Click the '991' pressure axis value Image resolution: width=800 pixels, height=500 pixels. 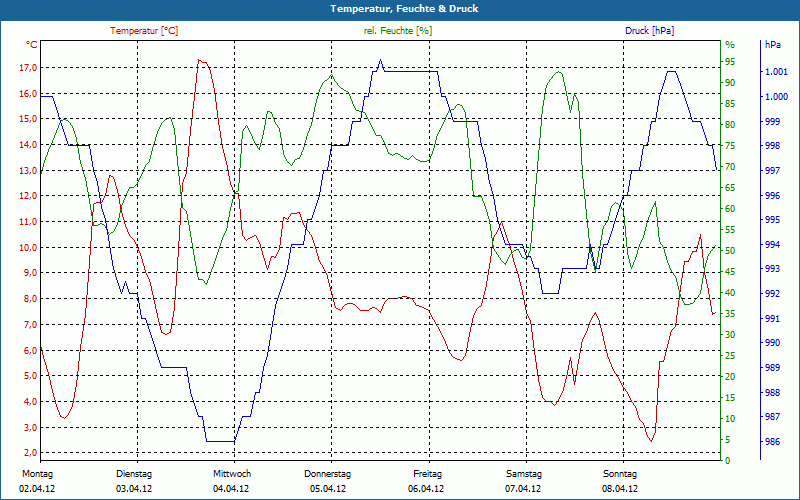[x=772, y=319]
